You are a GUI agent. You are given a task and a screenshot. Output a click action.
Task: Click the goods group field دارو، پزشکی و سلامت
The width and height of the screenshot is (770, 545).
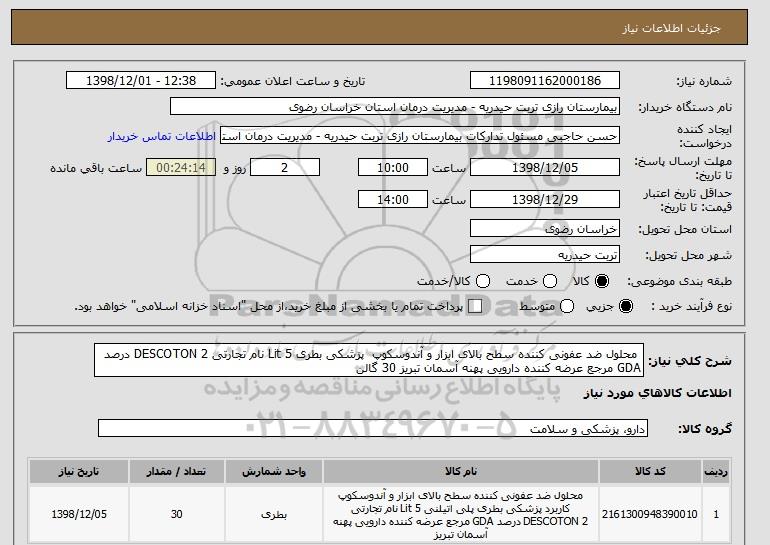click(373, 429)
